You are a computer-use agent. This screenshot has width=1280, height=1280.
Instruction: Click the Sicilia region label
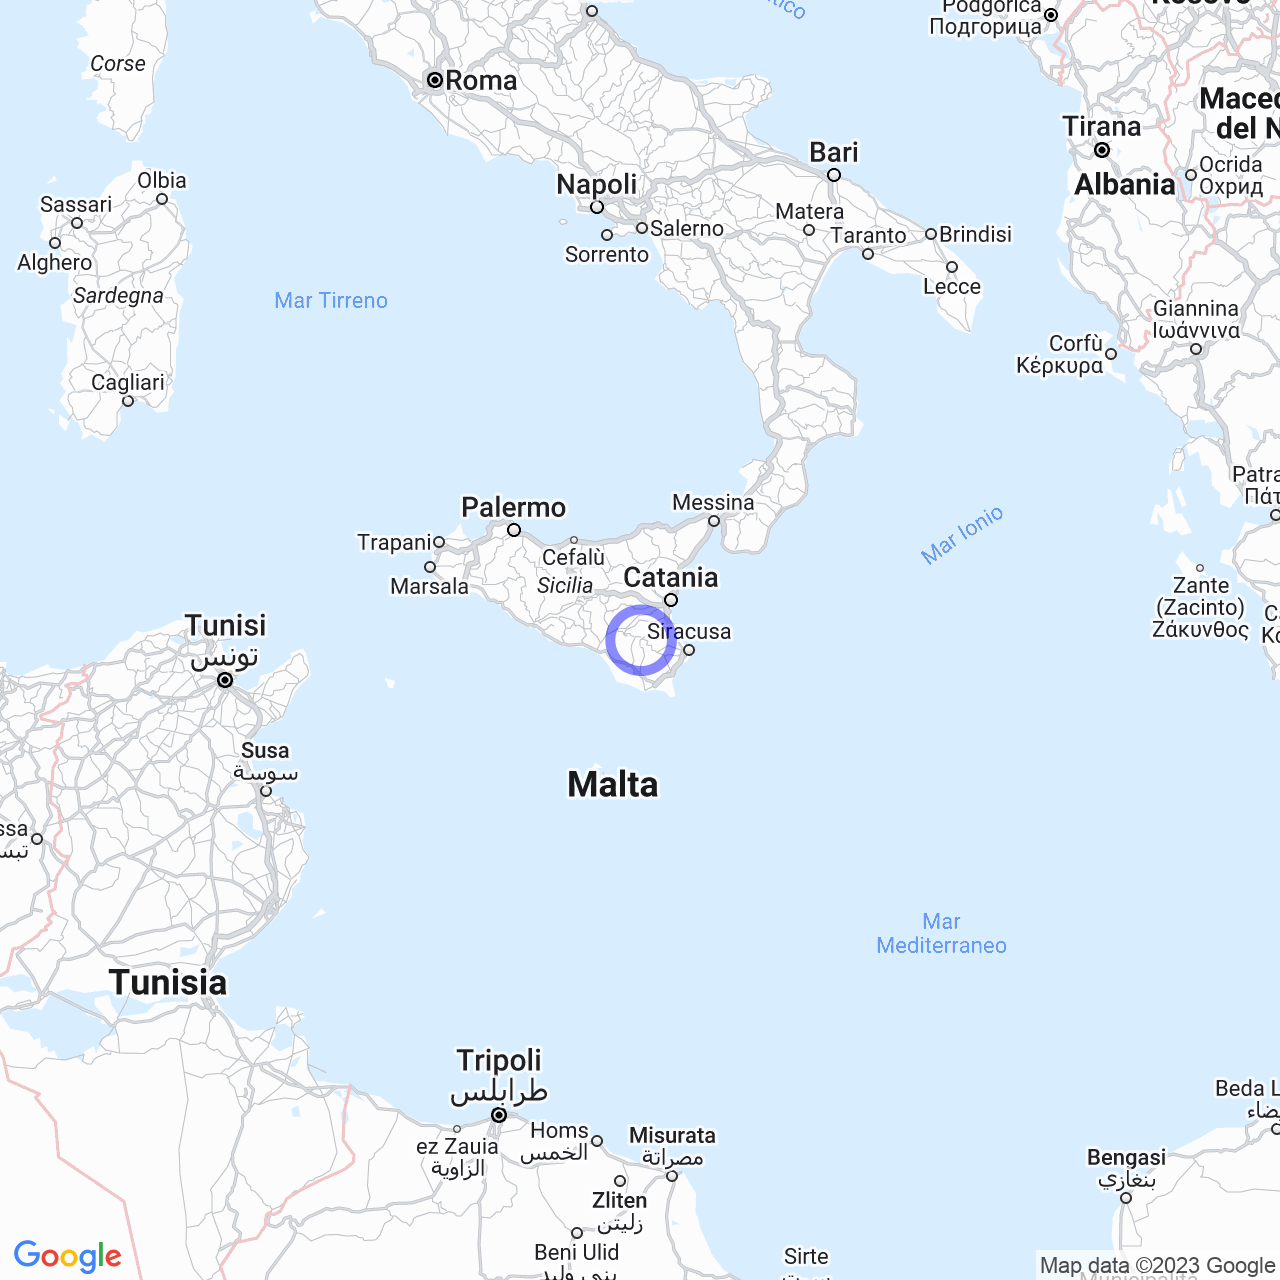point(565,586)
